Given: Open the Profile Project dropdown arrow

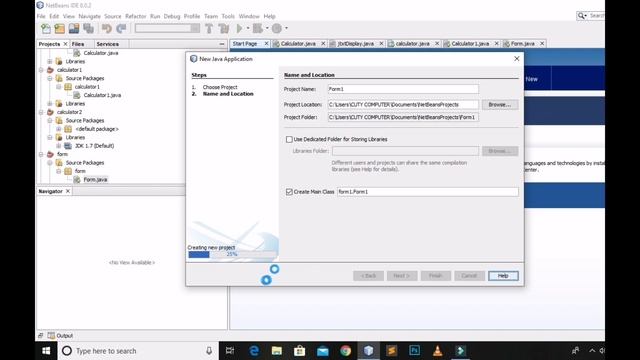Looking at the screenshot, I should [x=286, y=29].
